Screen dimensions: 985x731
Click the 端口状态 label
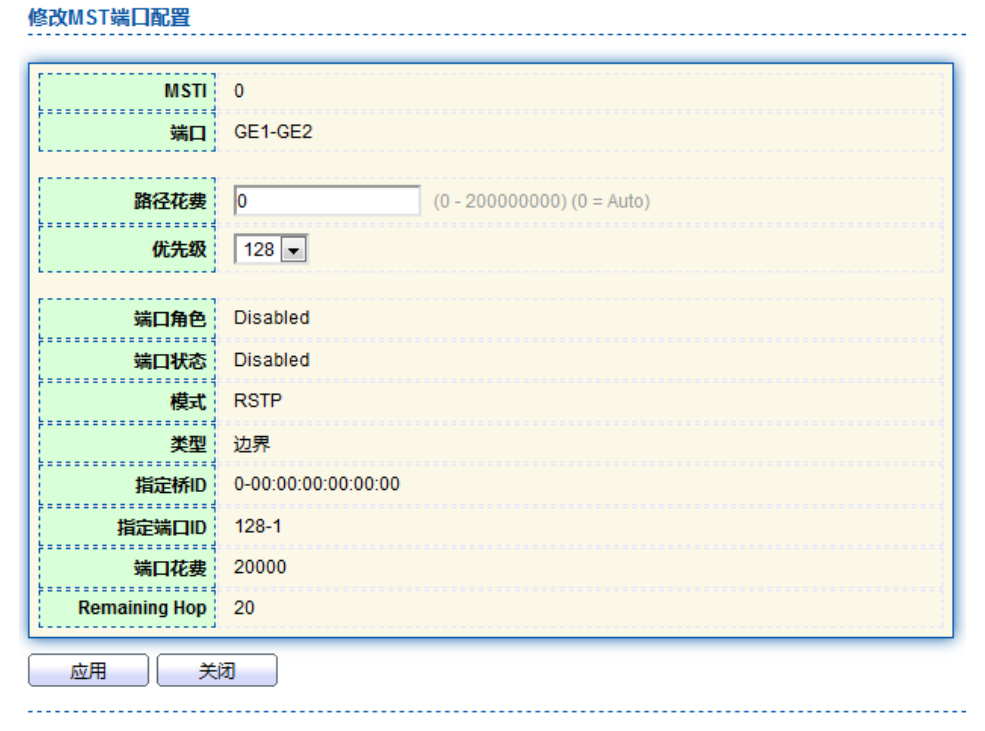tap(170, 360)
